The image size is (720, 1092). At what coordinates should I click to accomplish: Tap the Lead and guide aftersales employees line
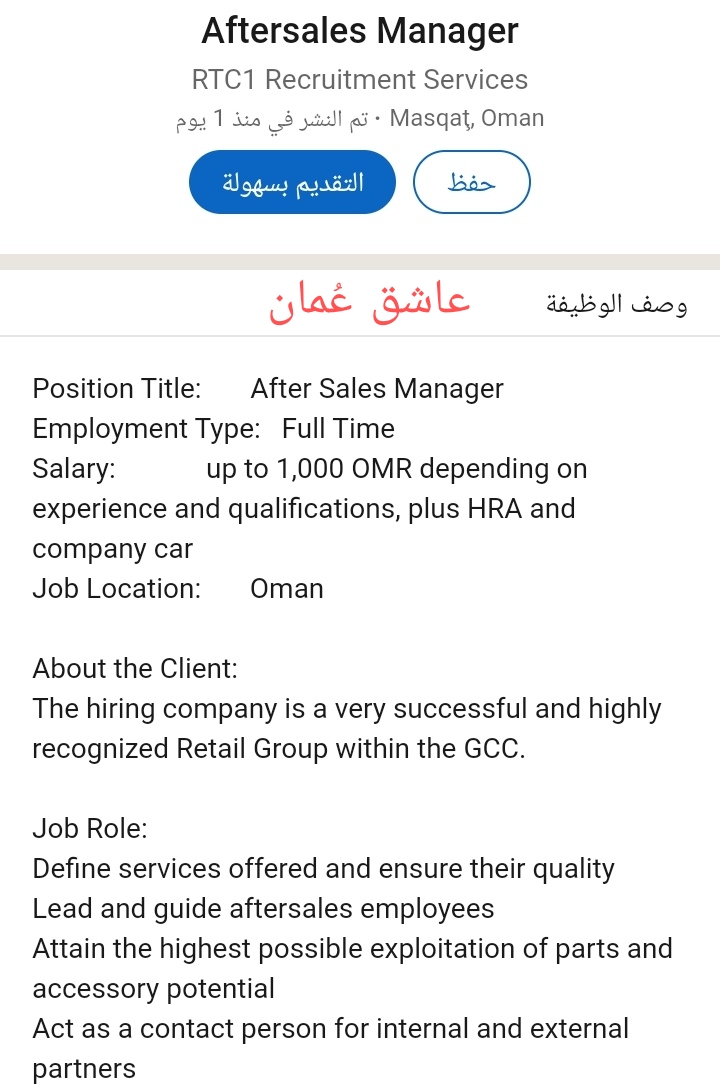263,908
